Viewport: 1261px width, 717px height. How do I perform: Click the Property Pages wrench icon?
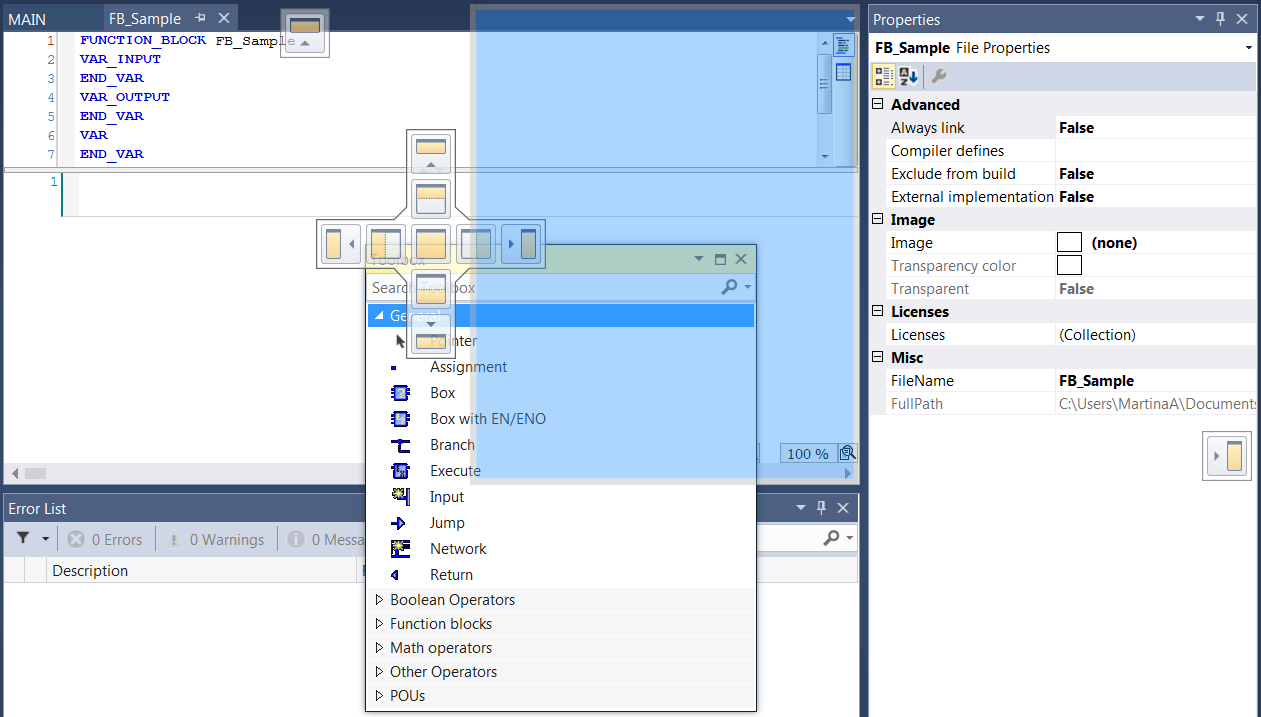[x=939, y=76]
